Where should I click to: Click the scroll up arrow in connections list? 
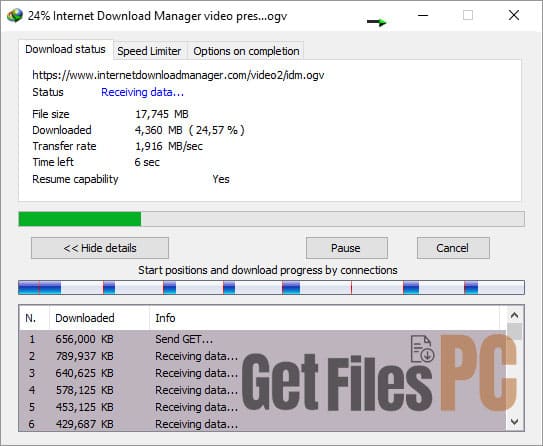pos(514,315)
